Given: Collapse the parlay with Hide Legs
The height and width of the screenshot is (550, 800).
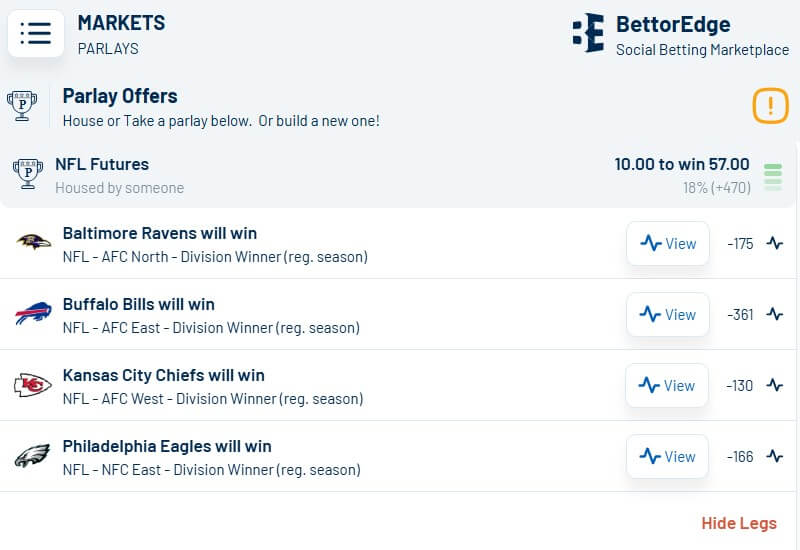Looking at the screenshot, I should point(738,523).
